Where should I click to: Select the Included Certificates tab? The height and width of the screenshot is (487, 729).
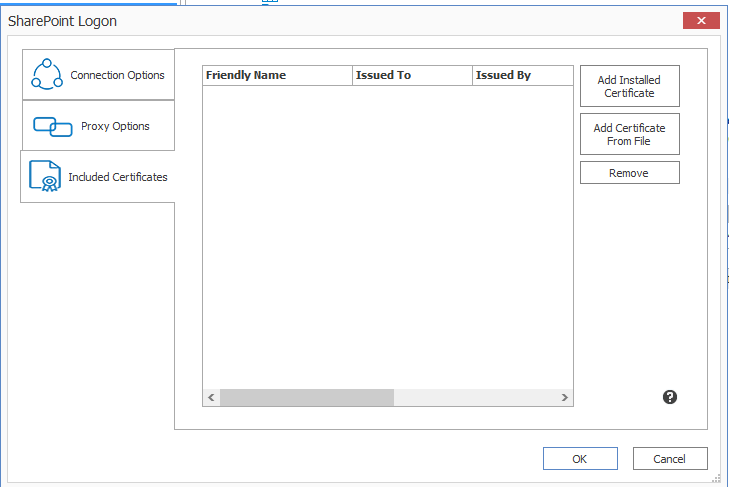tap(98, 177)
